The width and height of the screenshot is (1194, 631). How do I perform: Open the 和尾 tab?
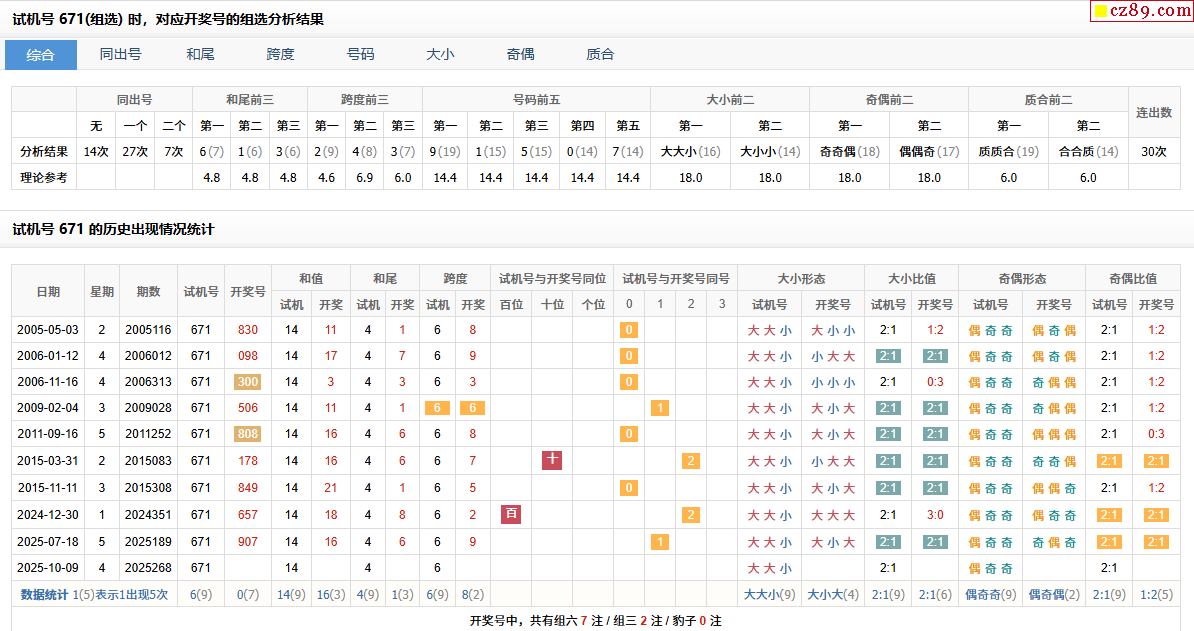[x=200, y=54]
